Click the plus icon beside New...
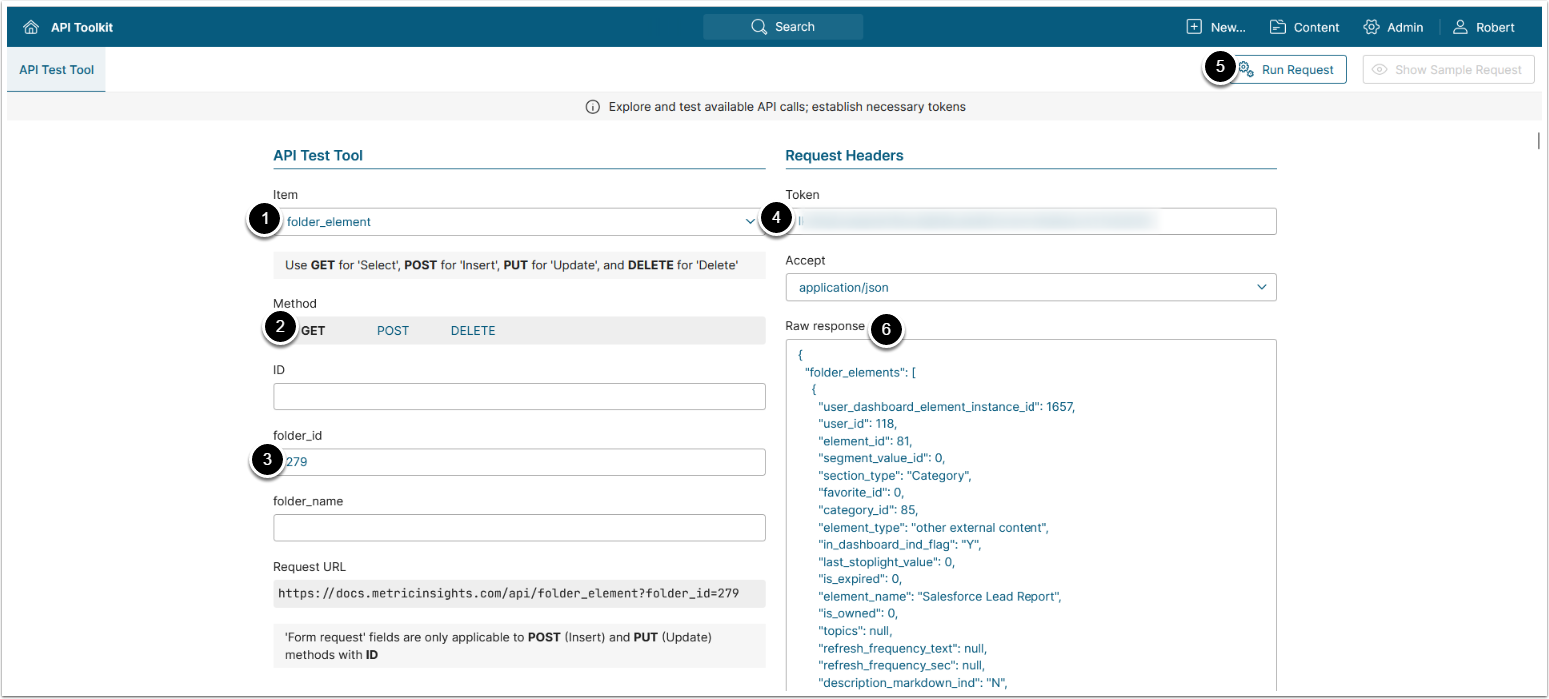 point(1194,27)
